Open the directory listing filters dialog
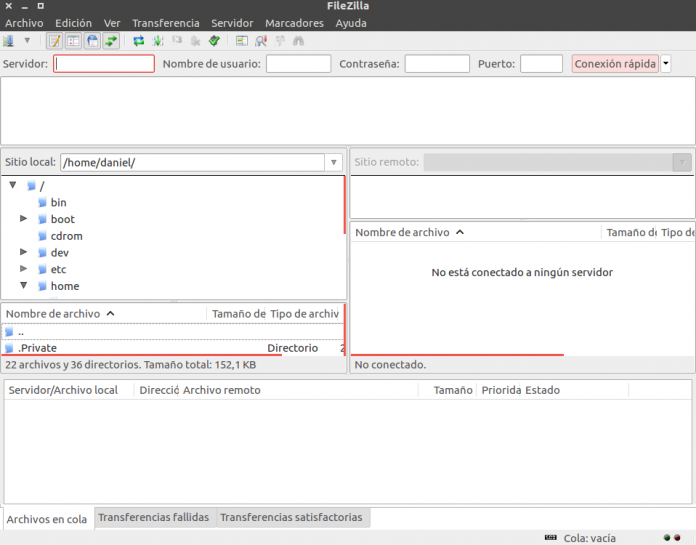 click(242, 41)
